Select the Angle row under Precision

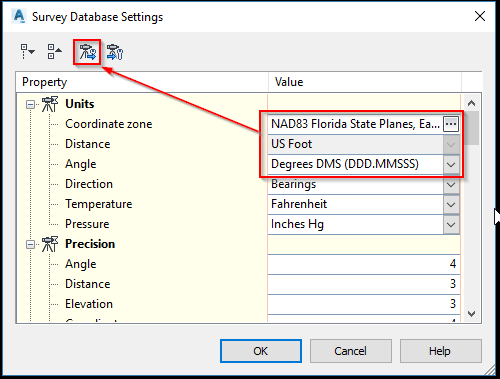coord(81,264)
